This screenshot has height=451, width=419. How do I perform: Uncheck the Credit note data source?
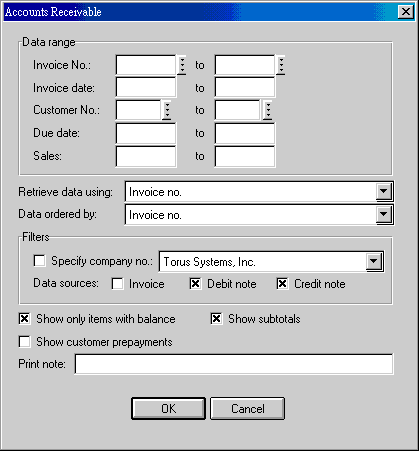click(282, 284)
